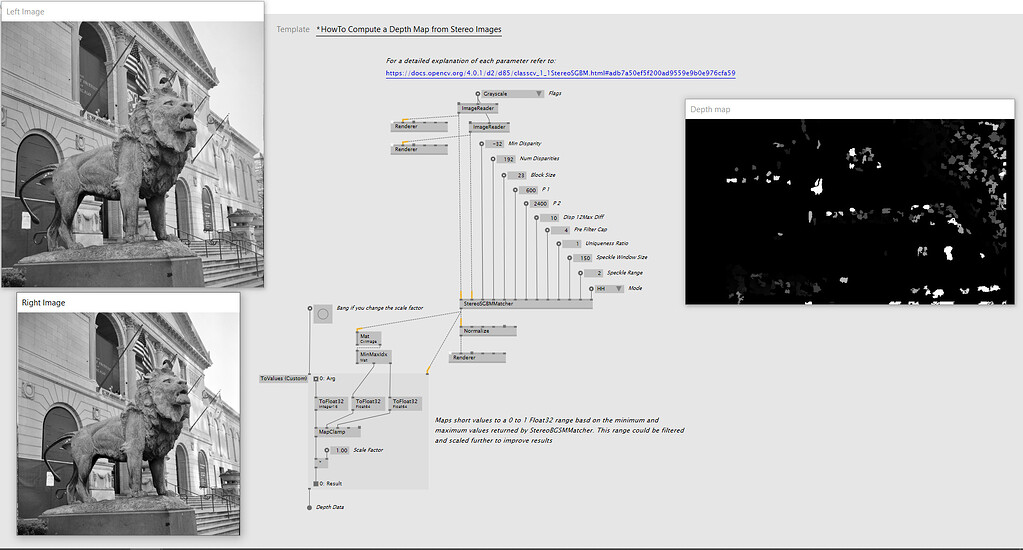
Task: Select the ToFloat32 Integer16 node
Action: pos(331,404)
